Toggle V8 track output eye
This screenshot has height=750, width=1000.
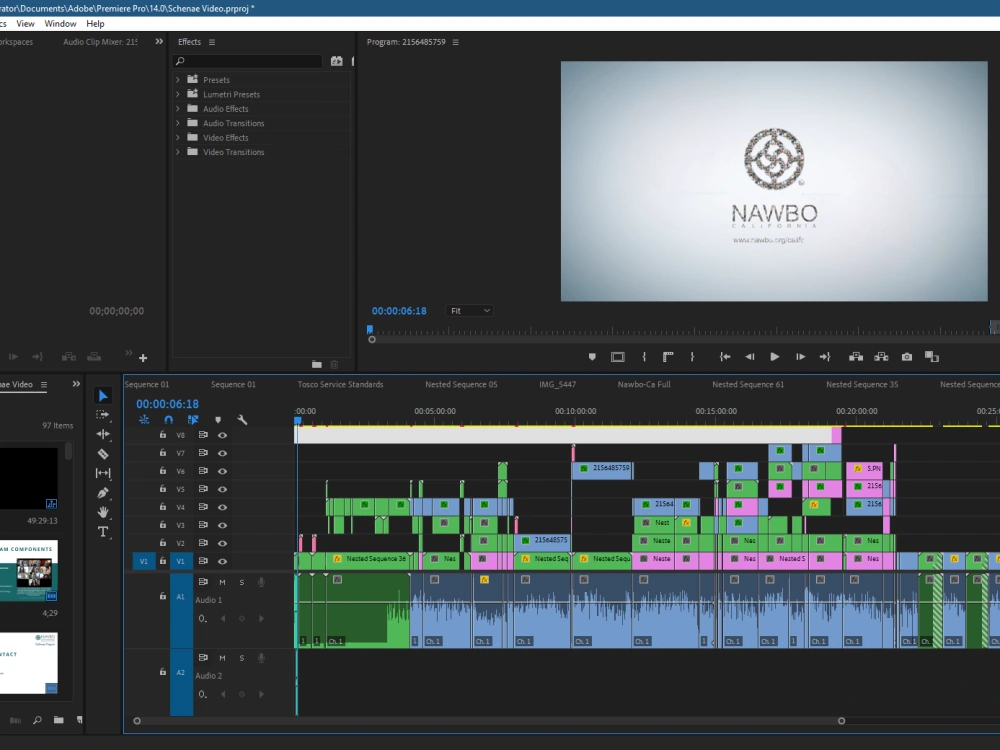pyautogui.click(x=223, y=435)
